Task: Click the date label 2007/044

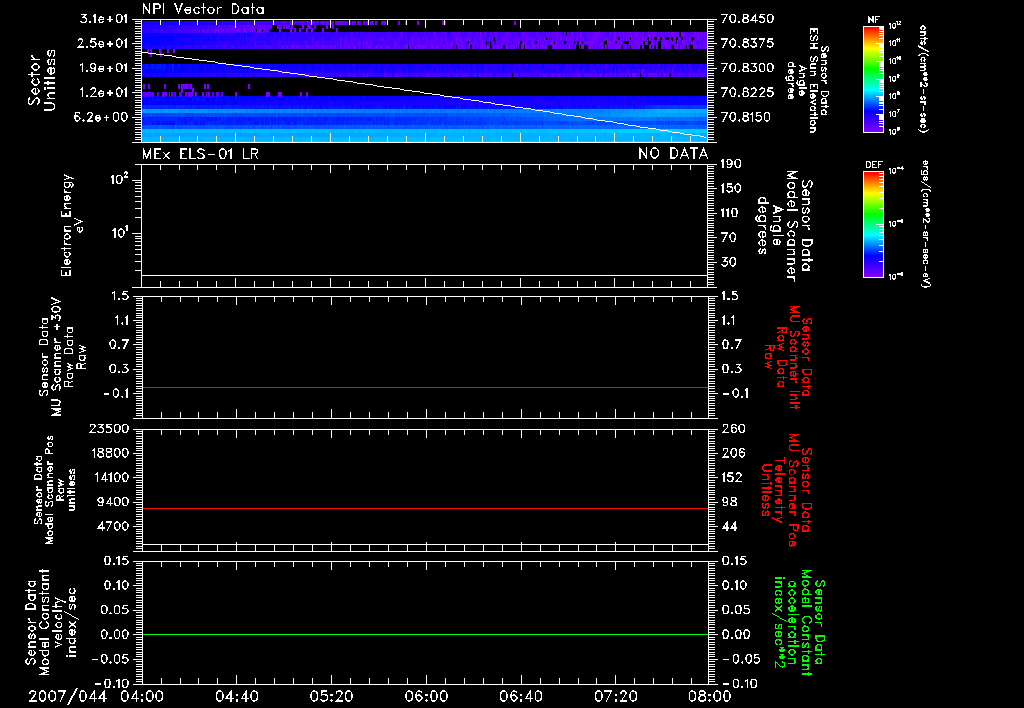Action: click(x=67, y=696)
